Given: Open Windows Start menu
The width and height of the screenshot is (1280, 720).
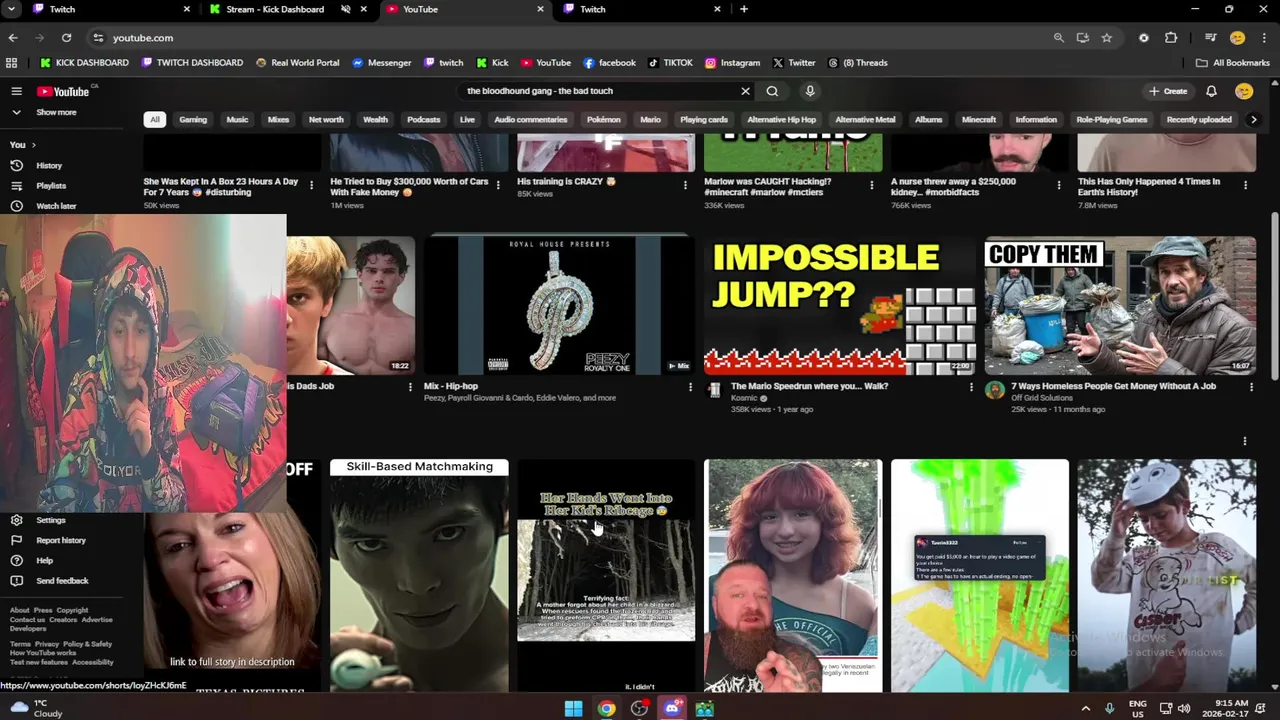Looking at the screenshot, I should point(573,709).
